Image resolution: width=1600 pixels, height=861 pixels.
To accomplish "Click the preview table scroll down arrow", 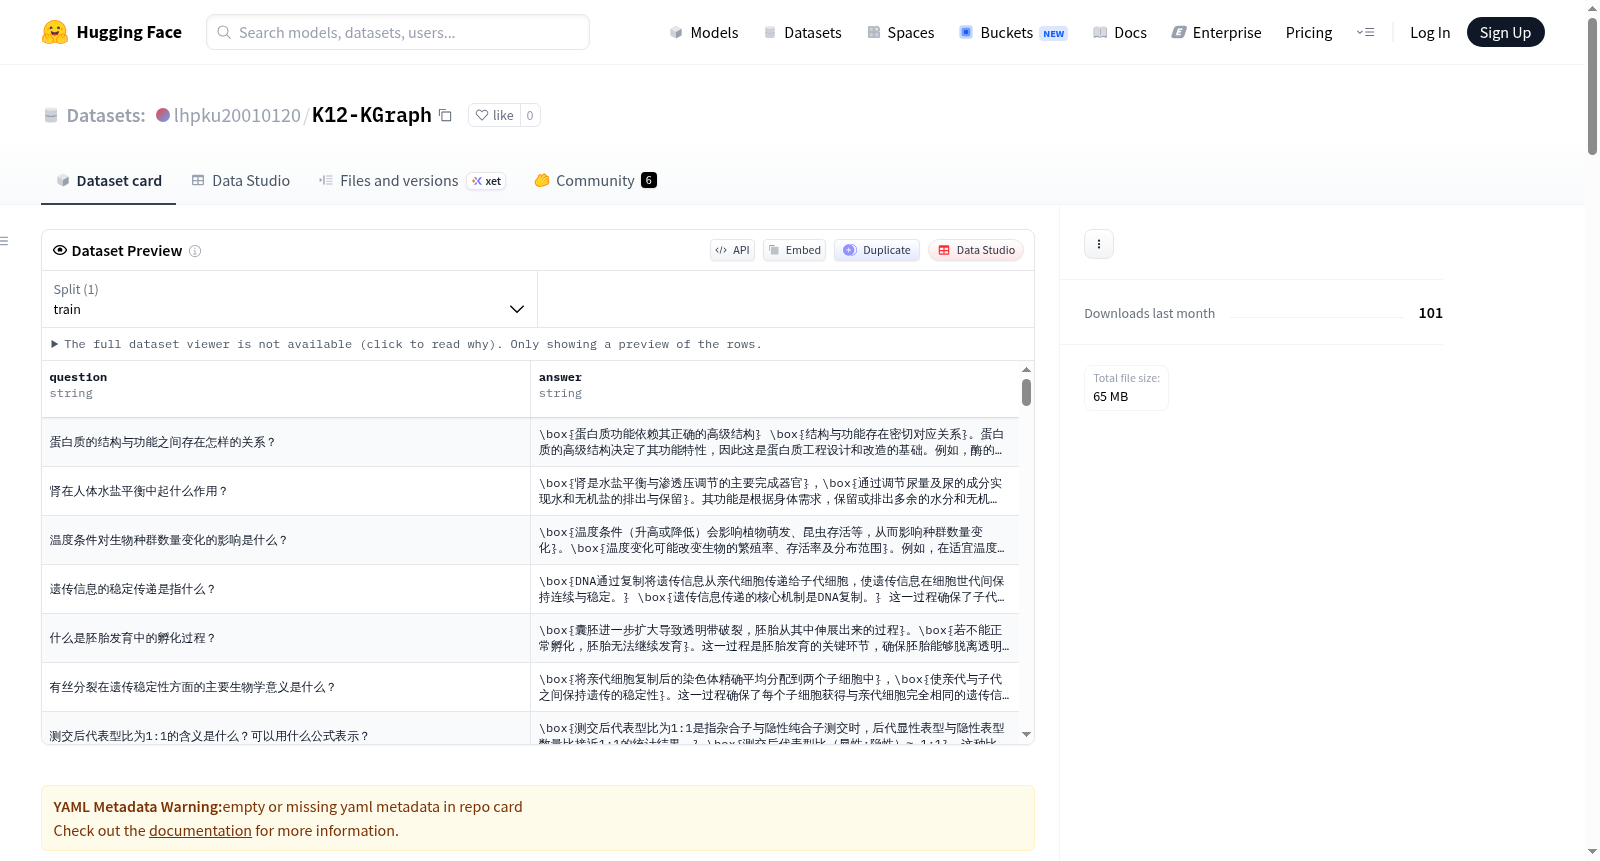I will 1026,734.
